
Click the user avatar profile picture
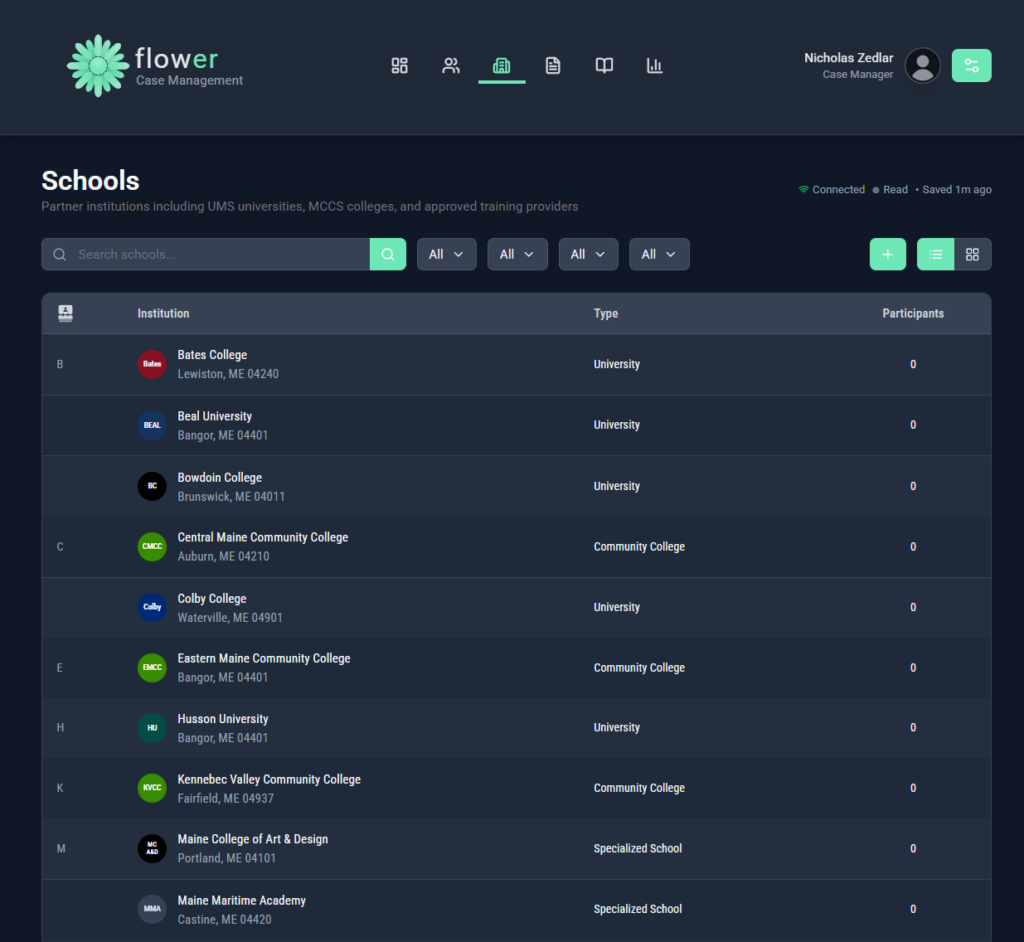pyautogui.click(x=922, y=66)
